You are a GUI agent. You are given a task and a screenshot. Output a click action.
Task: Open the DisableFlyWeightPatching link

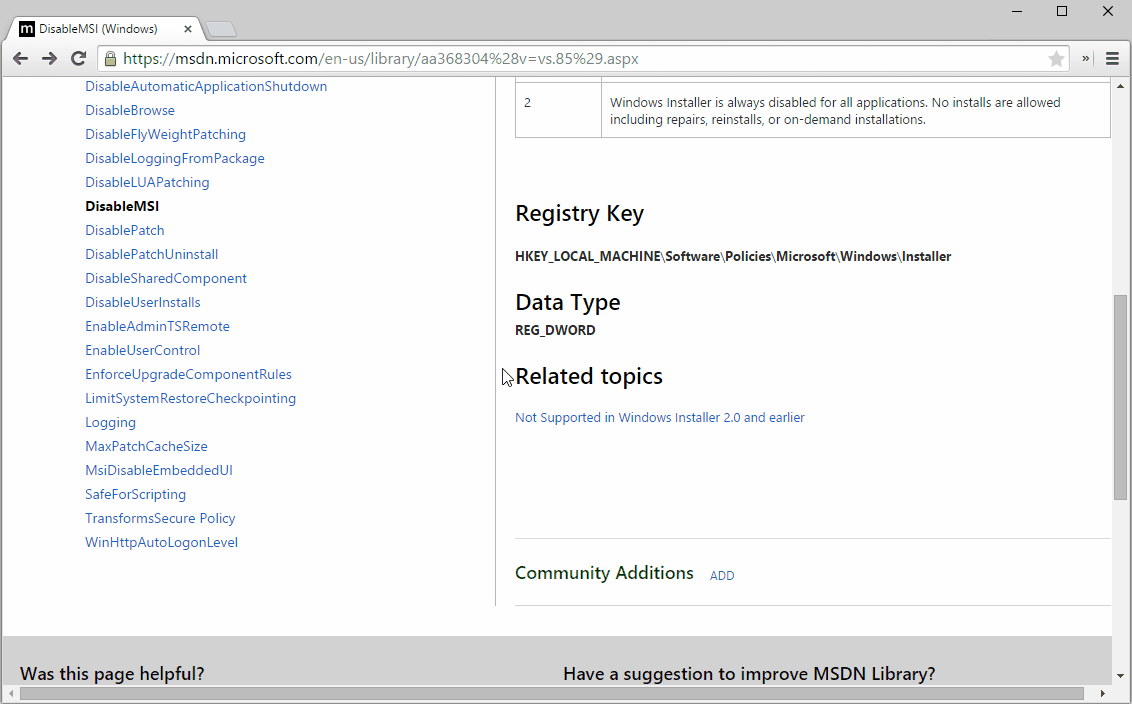[x=165, y=134]
